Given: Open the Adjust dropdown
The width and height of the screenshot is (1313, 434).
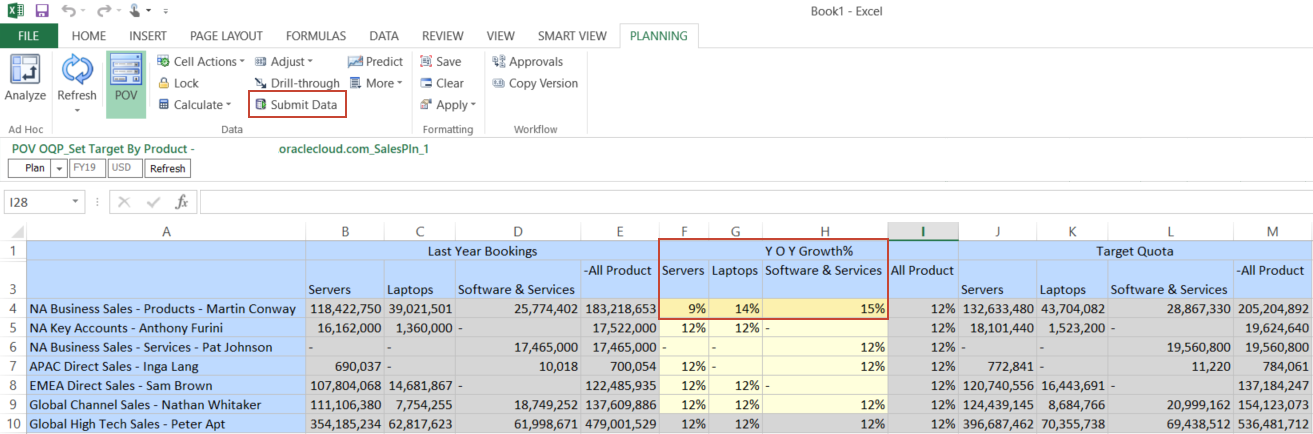Looking at the screenshot, I should 284,62.
